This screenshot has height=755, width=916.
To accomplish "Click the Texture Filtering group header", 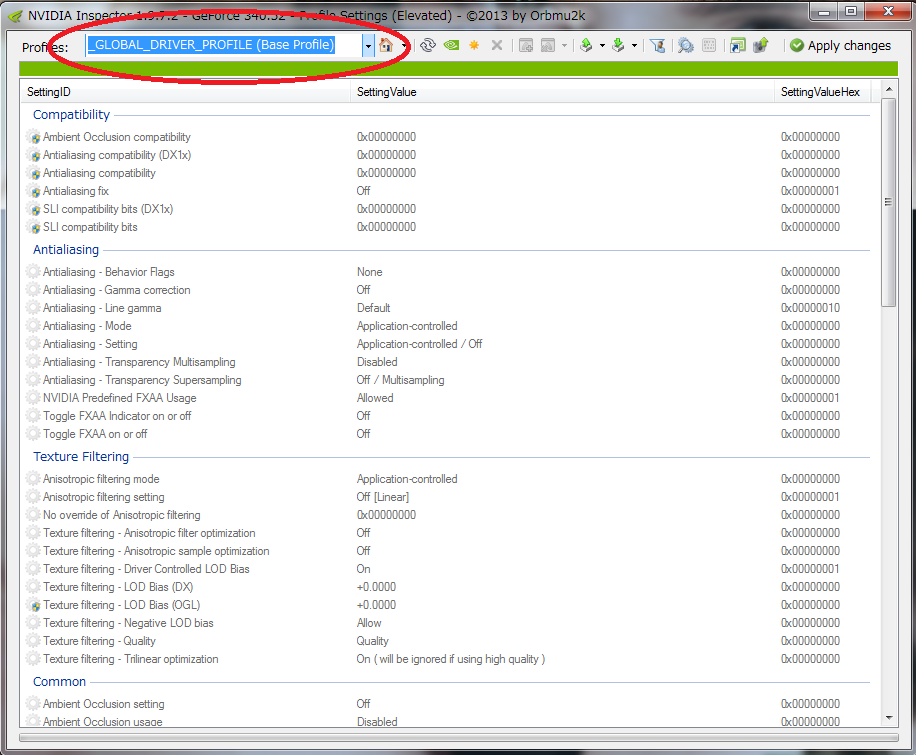I will (x=81, y=457).
